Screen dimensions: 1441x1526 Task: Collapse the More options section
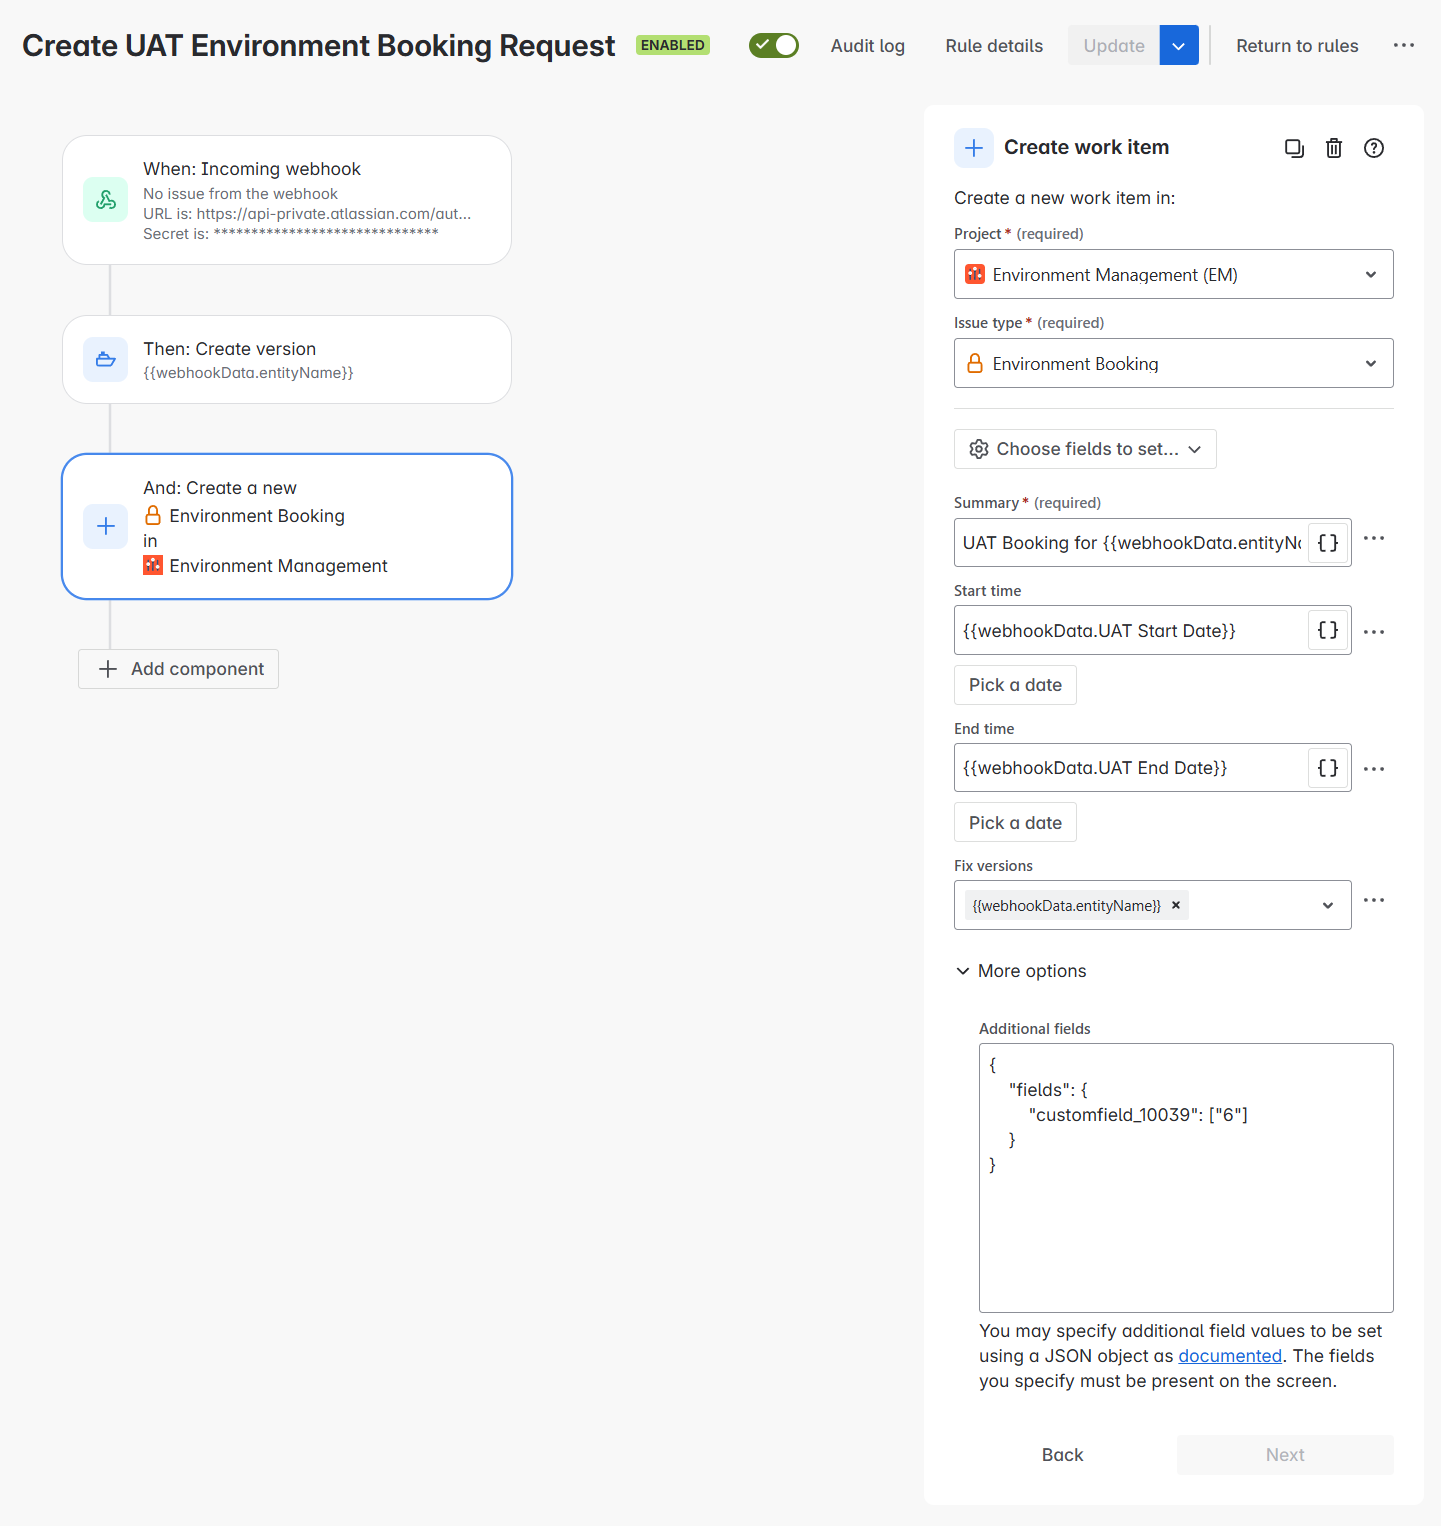click(x=1021, y=971)
